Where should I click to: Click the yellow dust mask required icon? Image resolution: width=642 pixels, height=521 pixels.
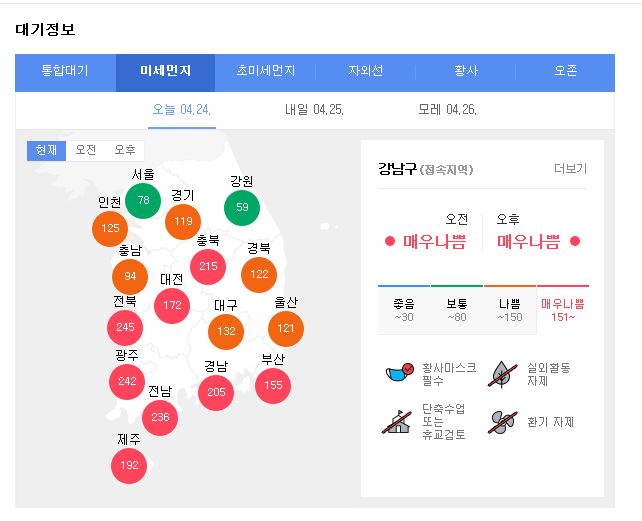point(400,375)
